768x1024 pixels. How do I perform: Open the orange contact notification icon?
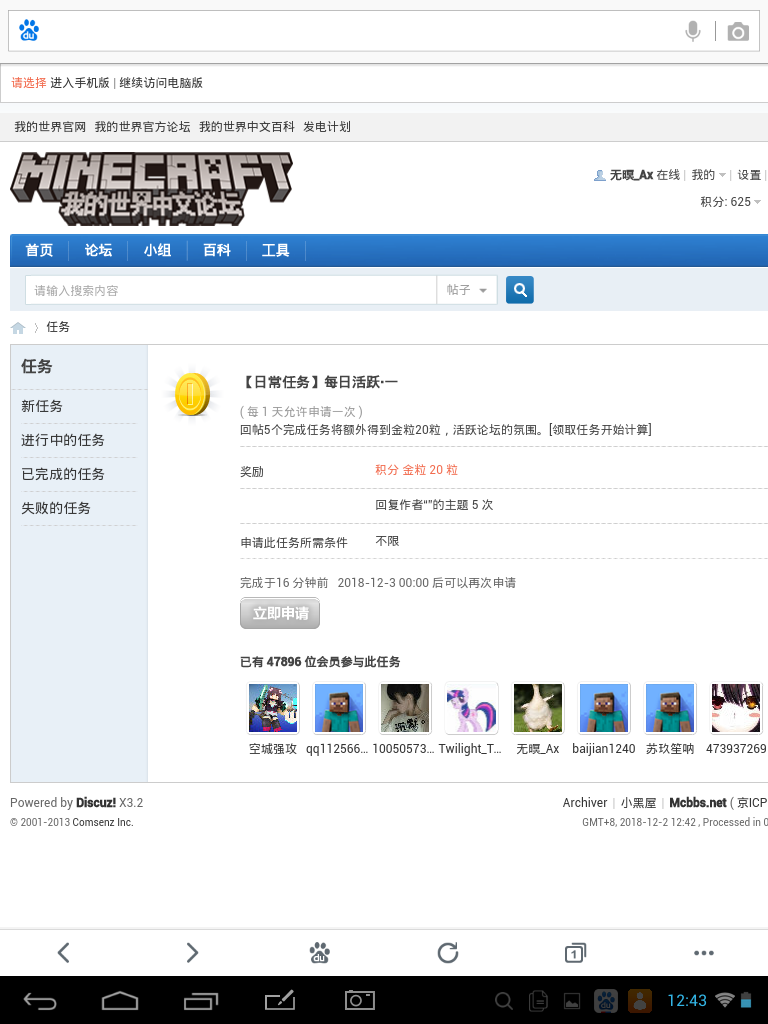click(640, 1000)
